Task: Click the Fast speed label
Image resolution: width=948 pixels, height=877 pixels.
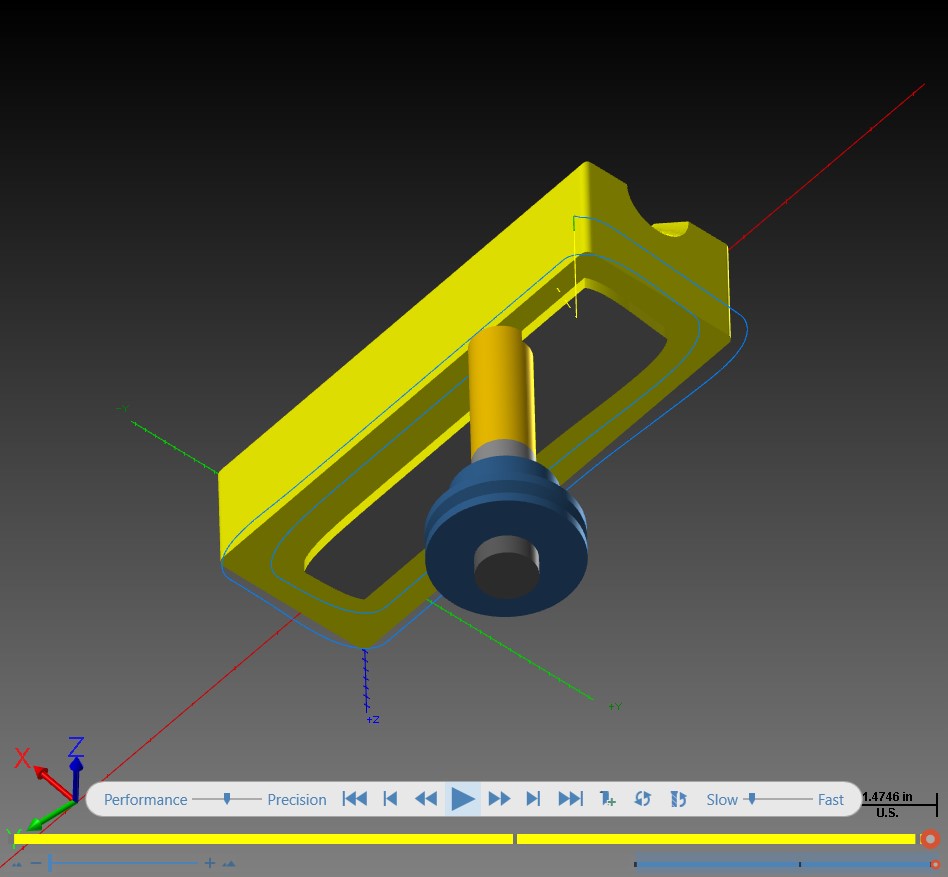Action: point(831,800)
